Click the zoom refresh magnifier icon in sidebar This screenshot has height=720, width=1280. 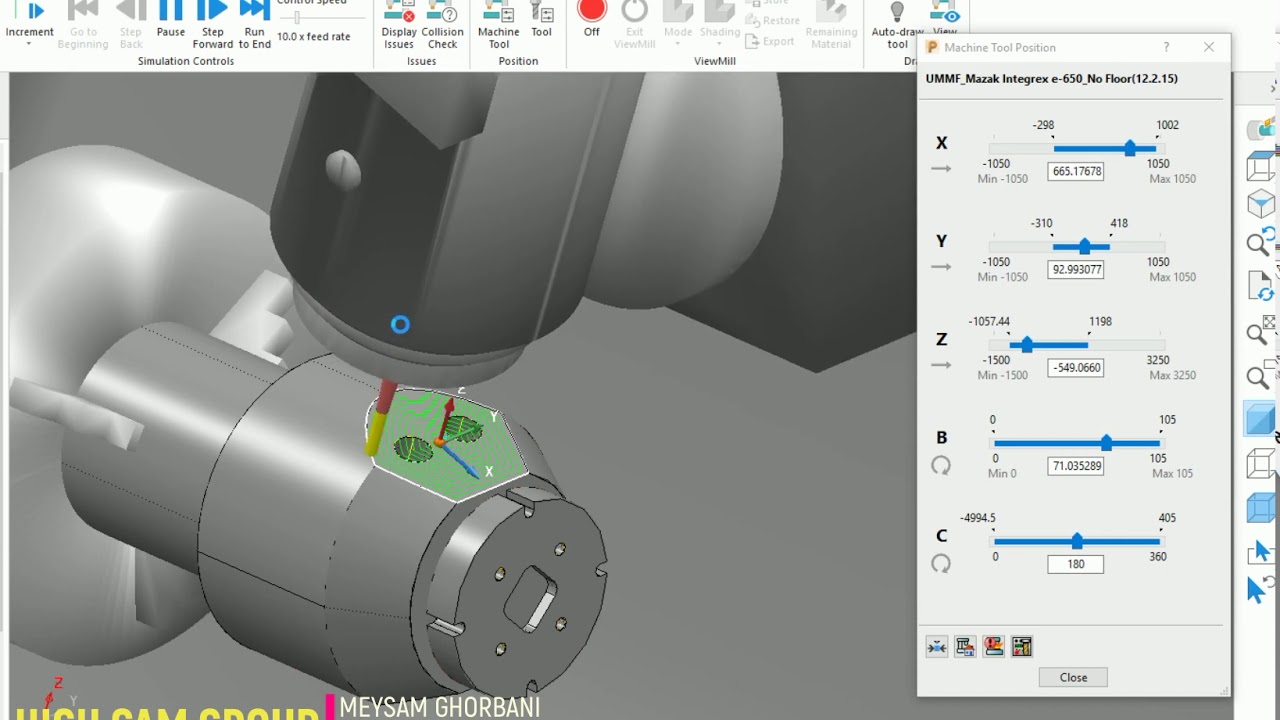click(x=1261, y=243)
